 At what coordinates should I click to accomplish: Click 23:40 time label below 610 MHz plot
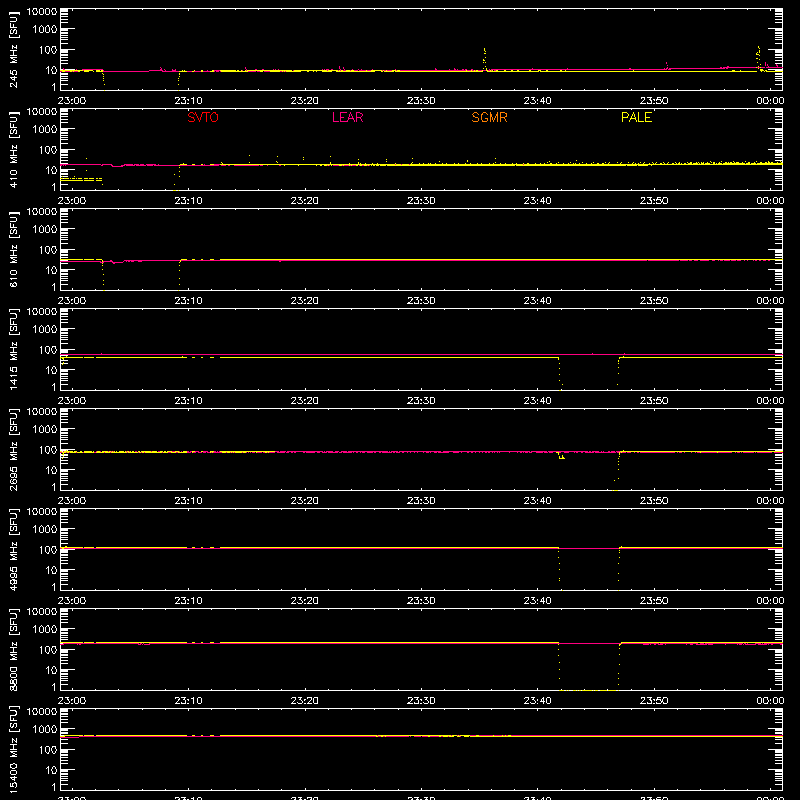click(x=537, y=301)
